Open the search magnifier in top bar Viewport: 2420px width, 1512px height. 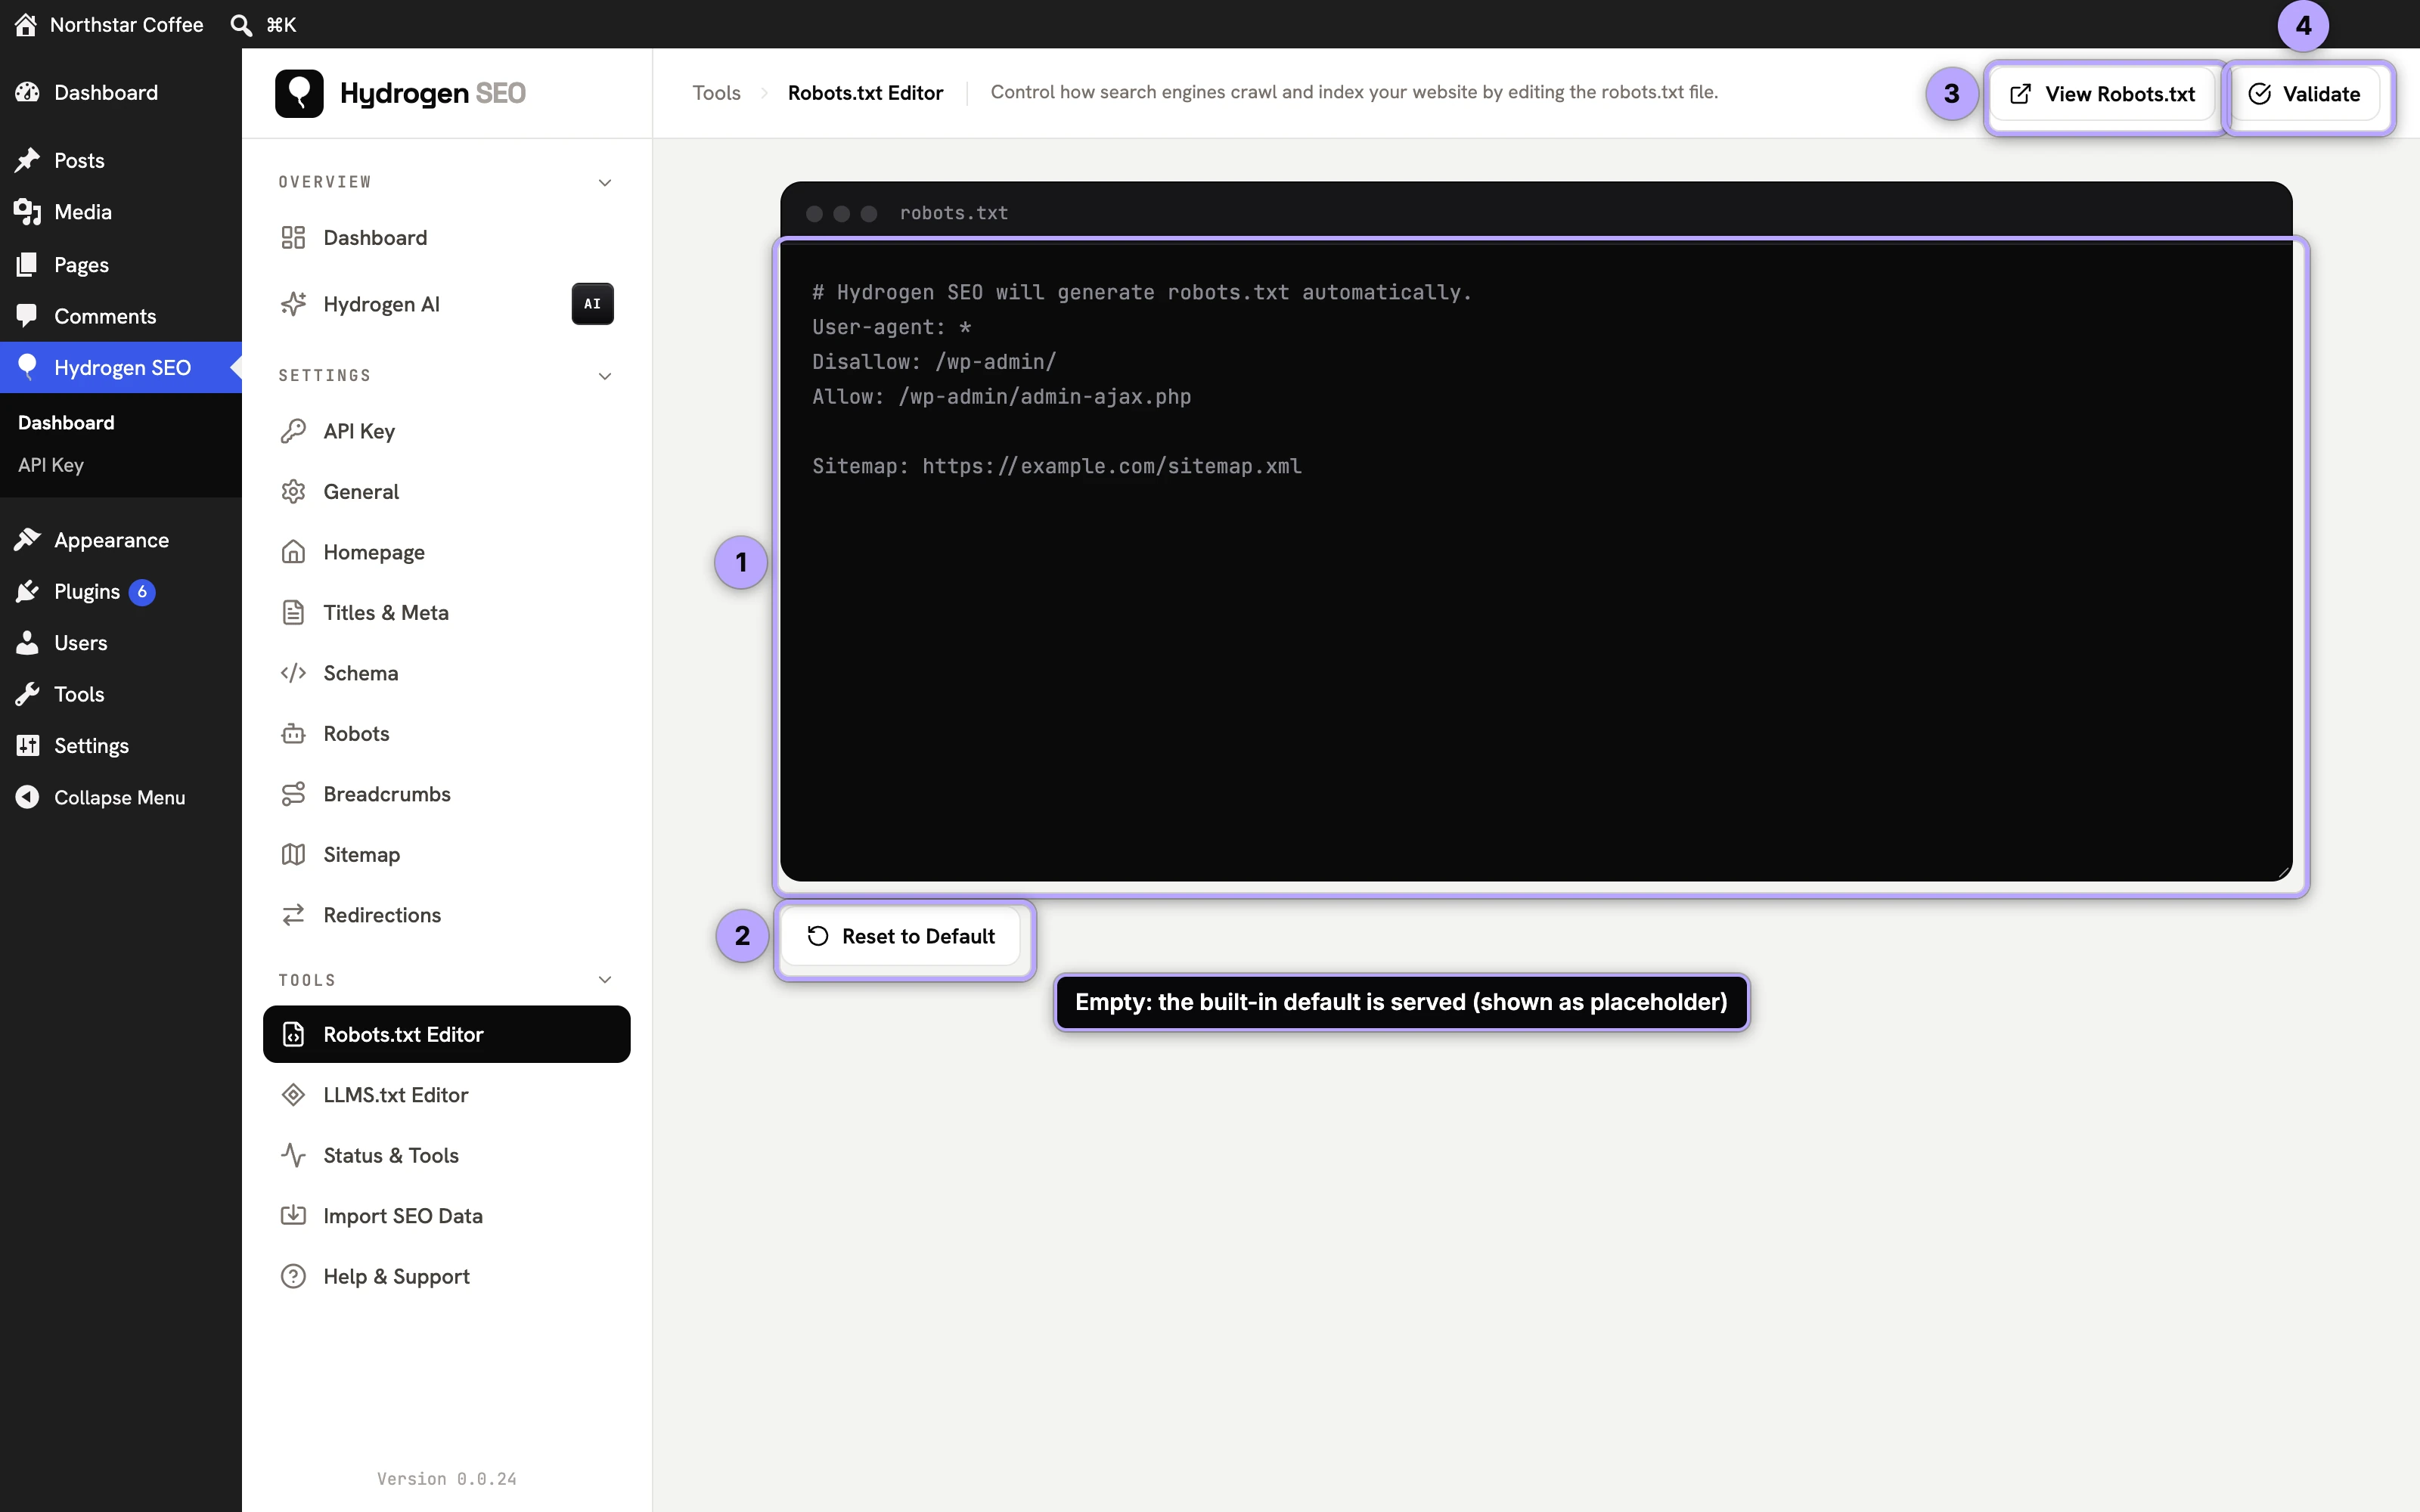point(241,25)
